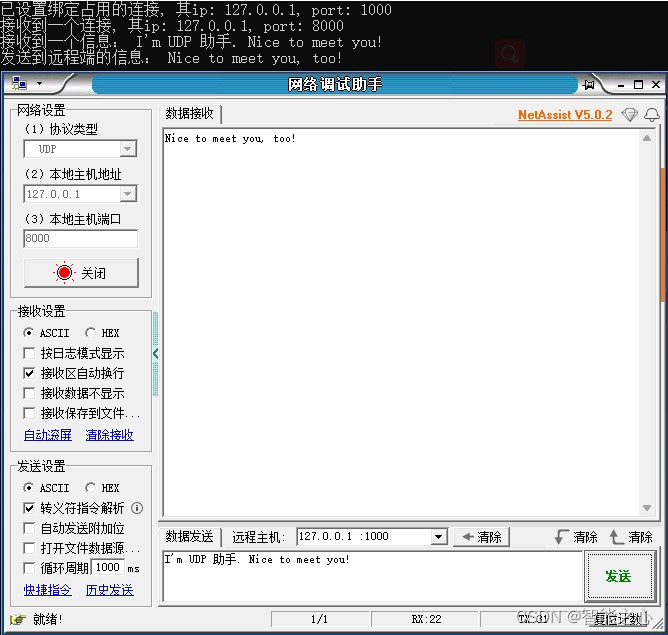Click the up-arrow 清除 button
Viewport: 668px width, 635px height.
[631, 537]
